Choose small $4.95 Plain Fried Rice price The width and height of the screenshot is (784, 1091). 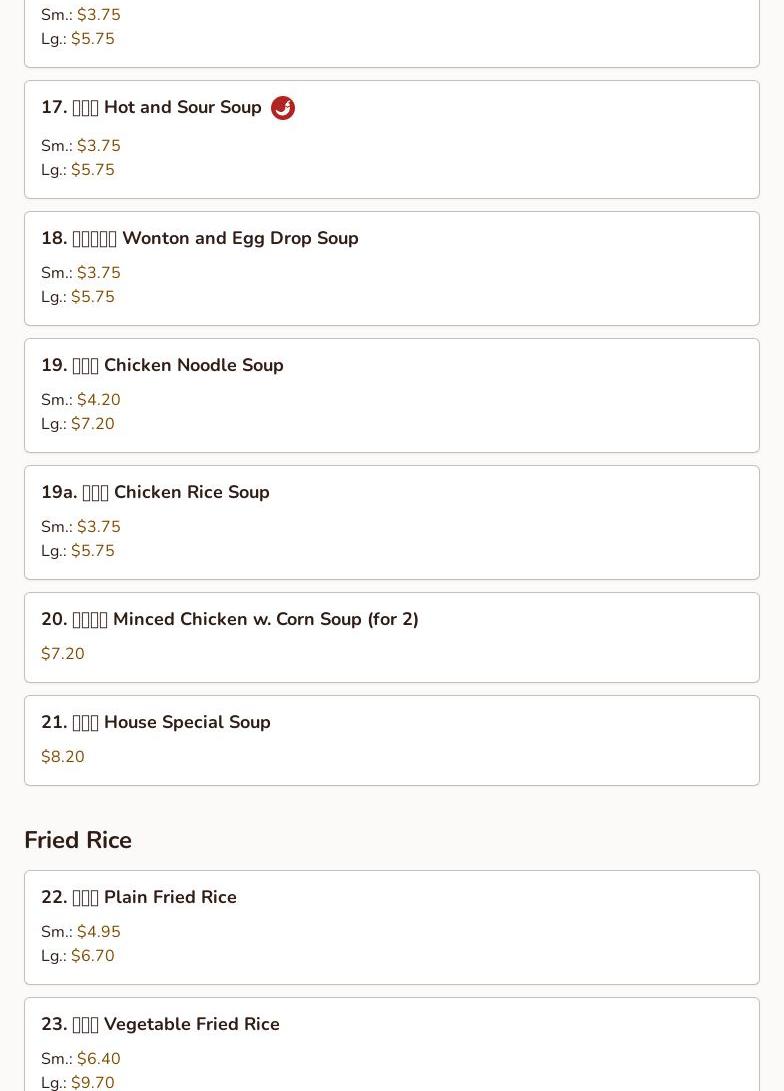(x=98, y=932)
